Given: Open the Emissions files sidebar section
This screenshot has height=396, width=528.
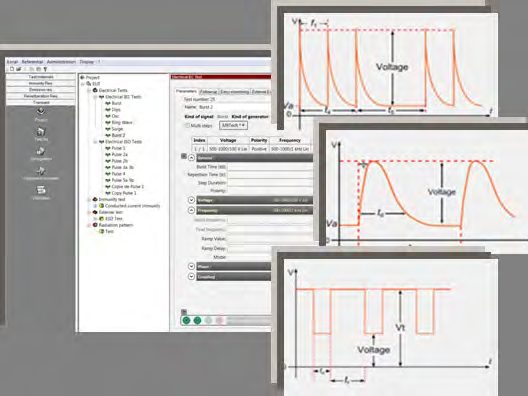Looking at the screenshot, I should (41, 90).
